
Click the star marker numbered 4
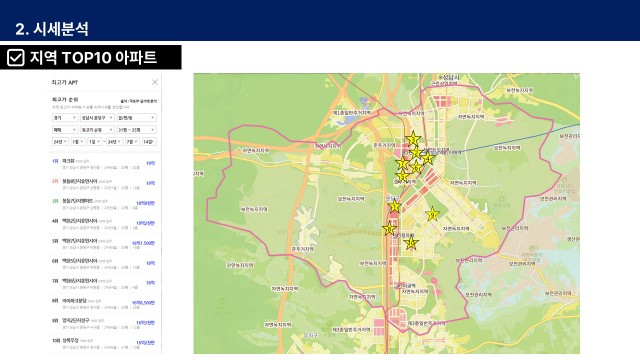point(427,158)
